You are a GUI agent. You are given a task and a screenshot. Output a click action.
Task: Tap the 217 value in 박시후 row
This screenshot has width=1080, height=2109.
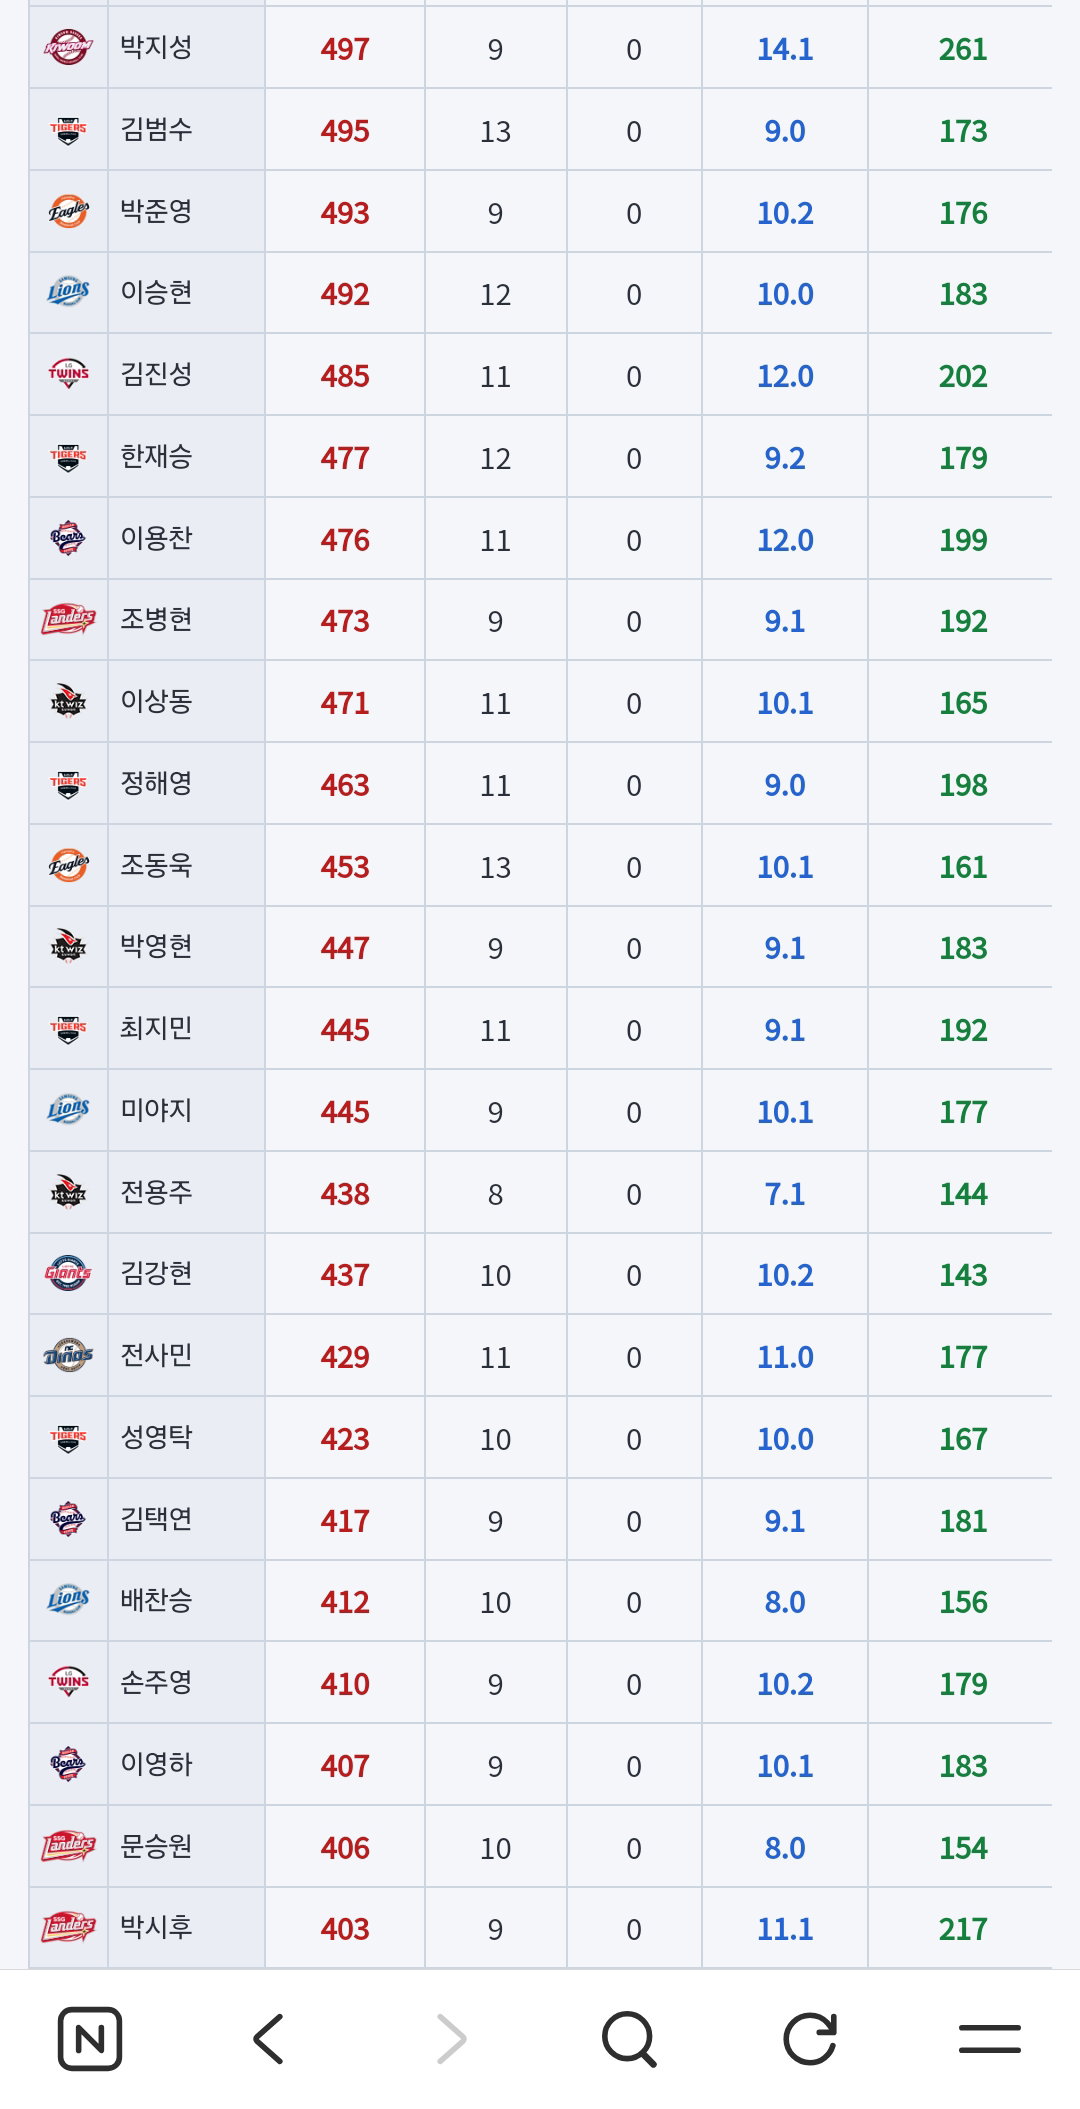point(963,1929)
